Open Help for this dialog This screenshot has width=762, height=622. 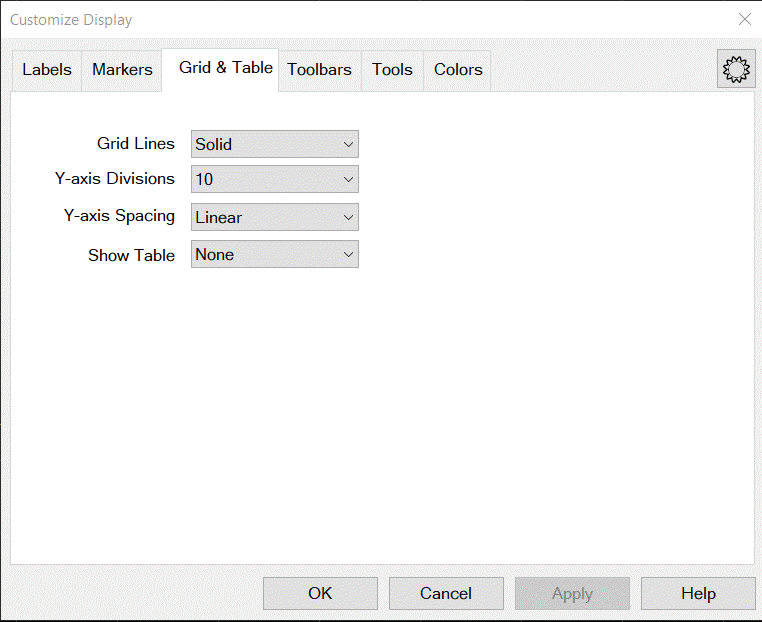click(698, 593)
